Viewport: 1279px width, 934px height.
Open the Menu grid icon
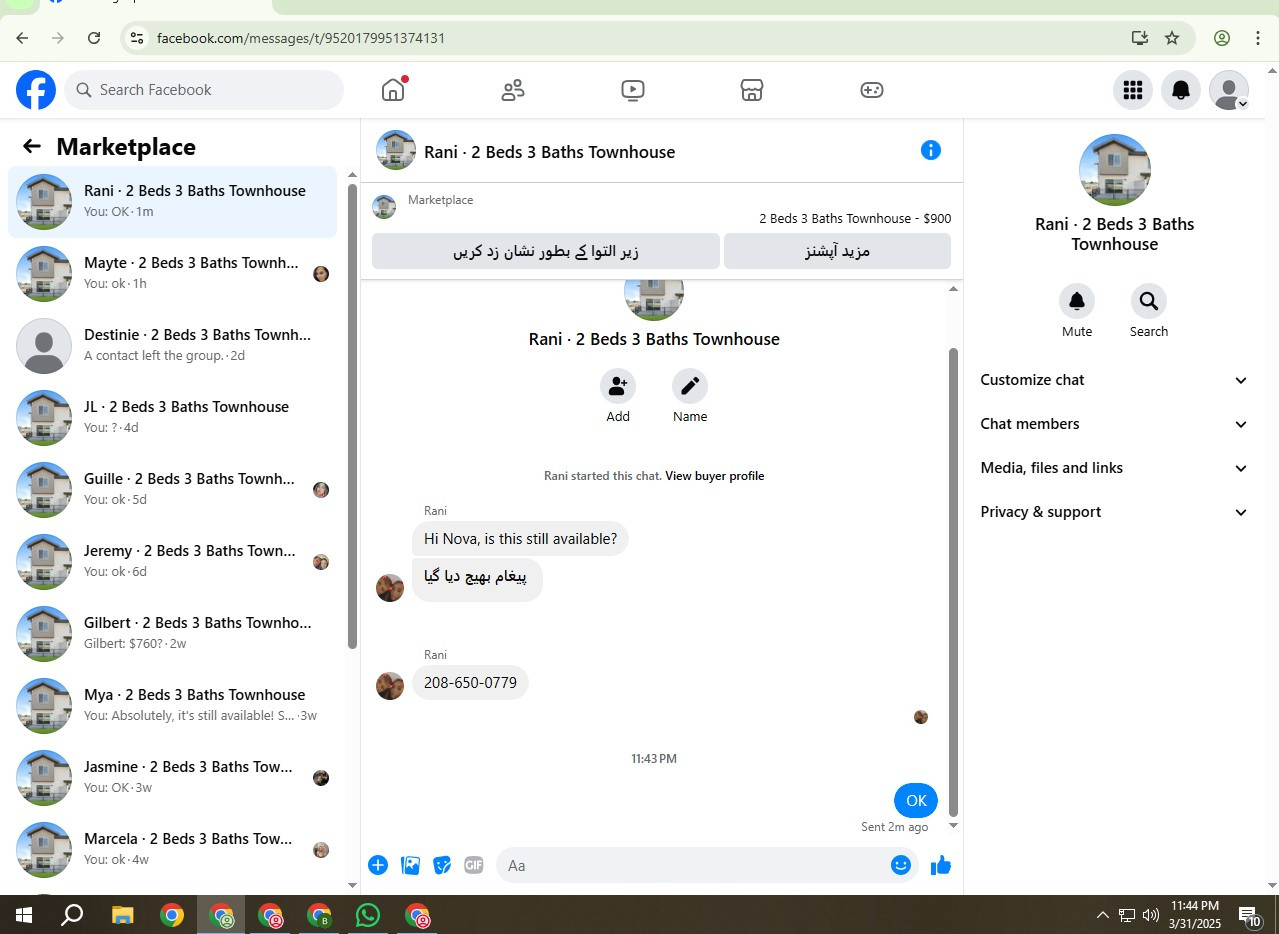pyautogui.click(x=1133, y=90)
